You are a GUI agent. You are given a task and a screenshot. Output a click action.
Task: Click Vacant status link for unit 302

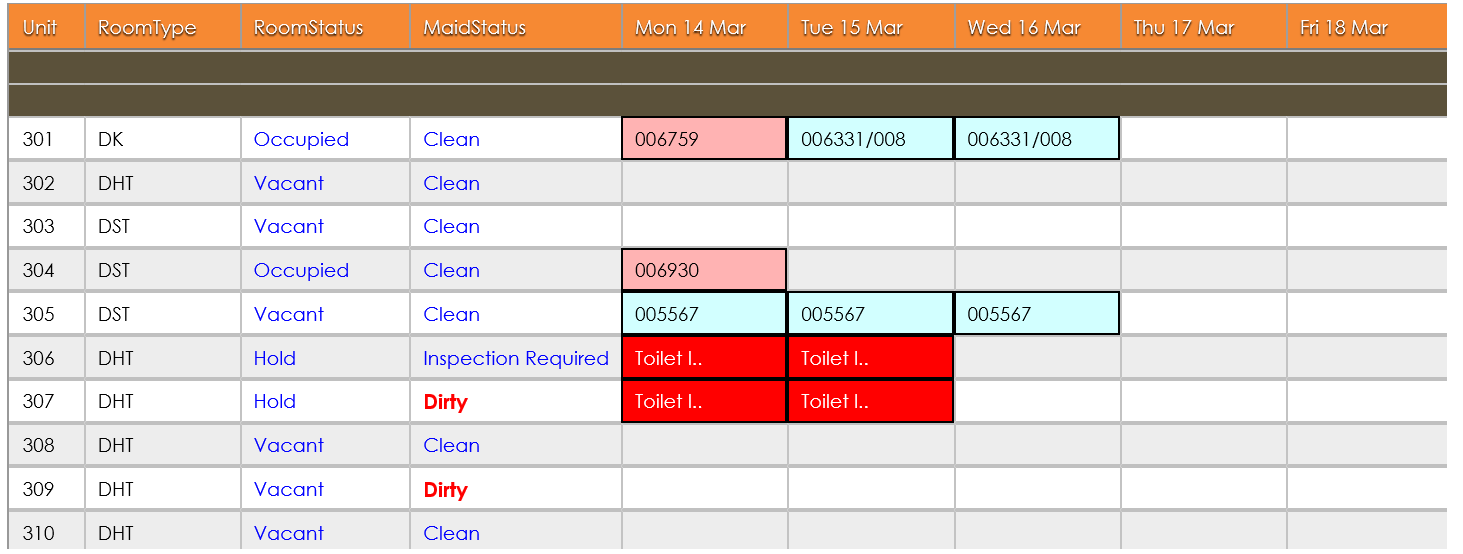[289, 183]
